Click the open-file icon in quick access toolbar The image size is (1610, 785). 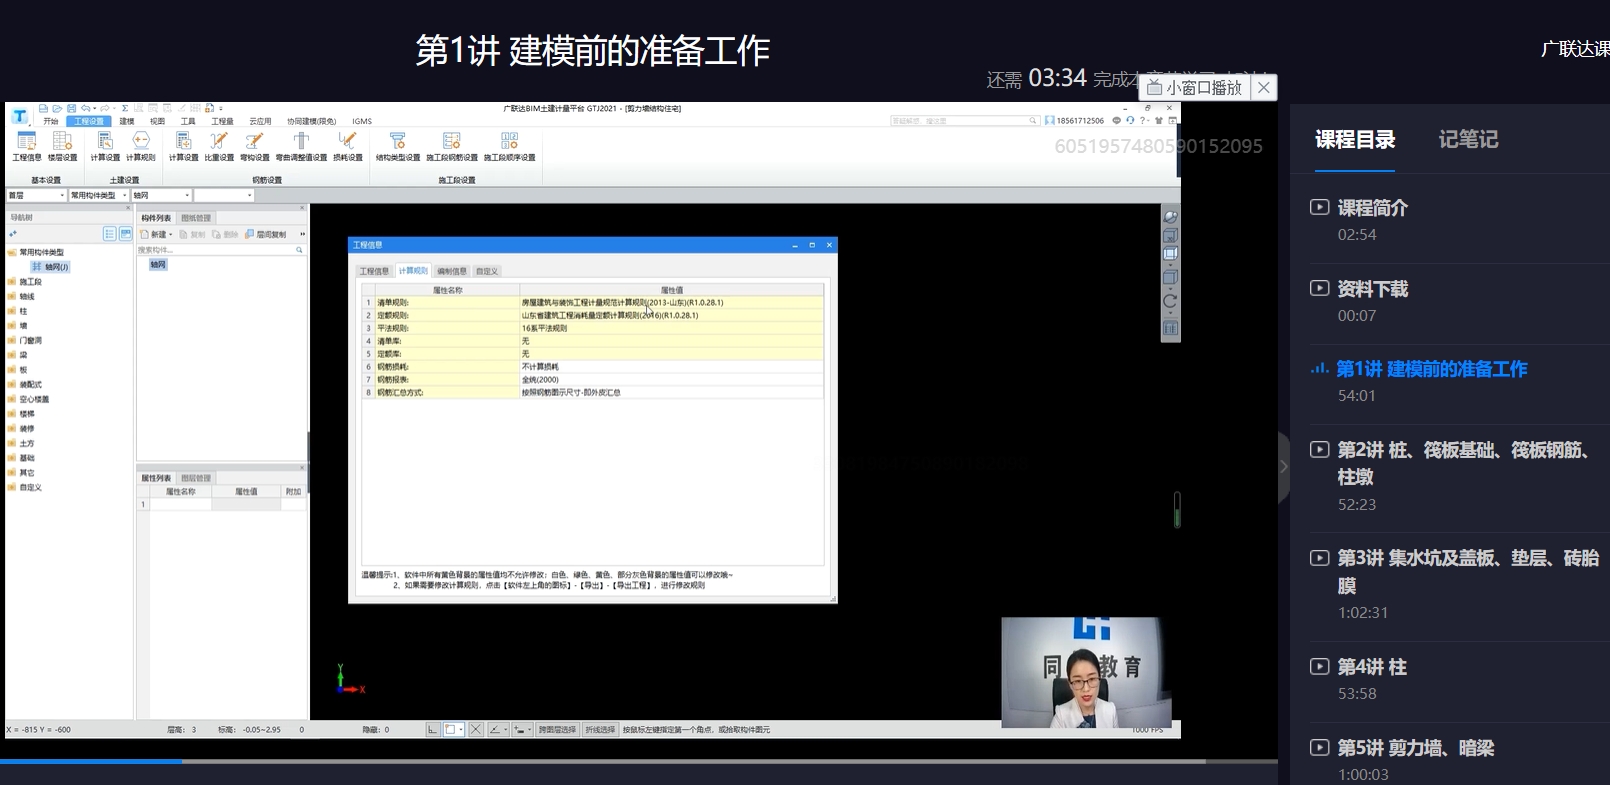tap(57, 108)
